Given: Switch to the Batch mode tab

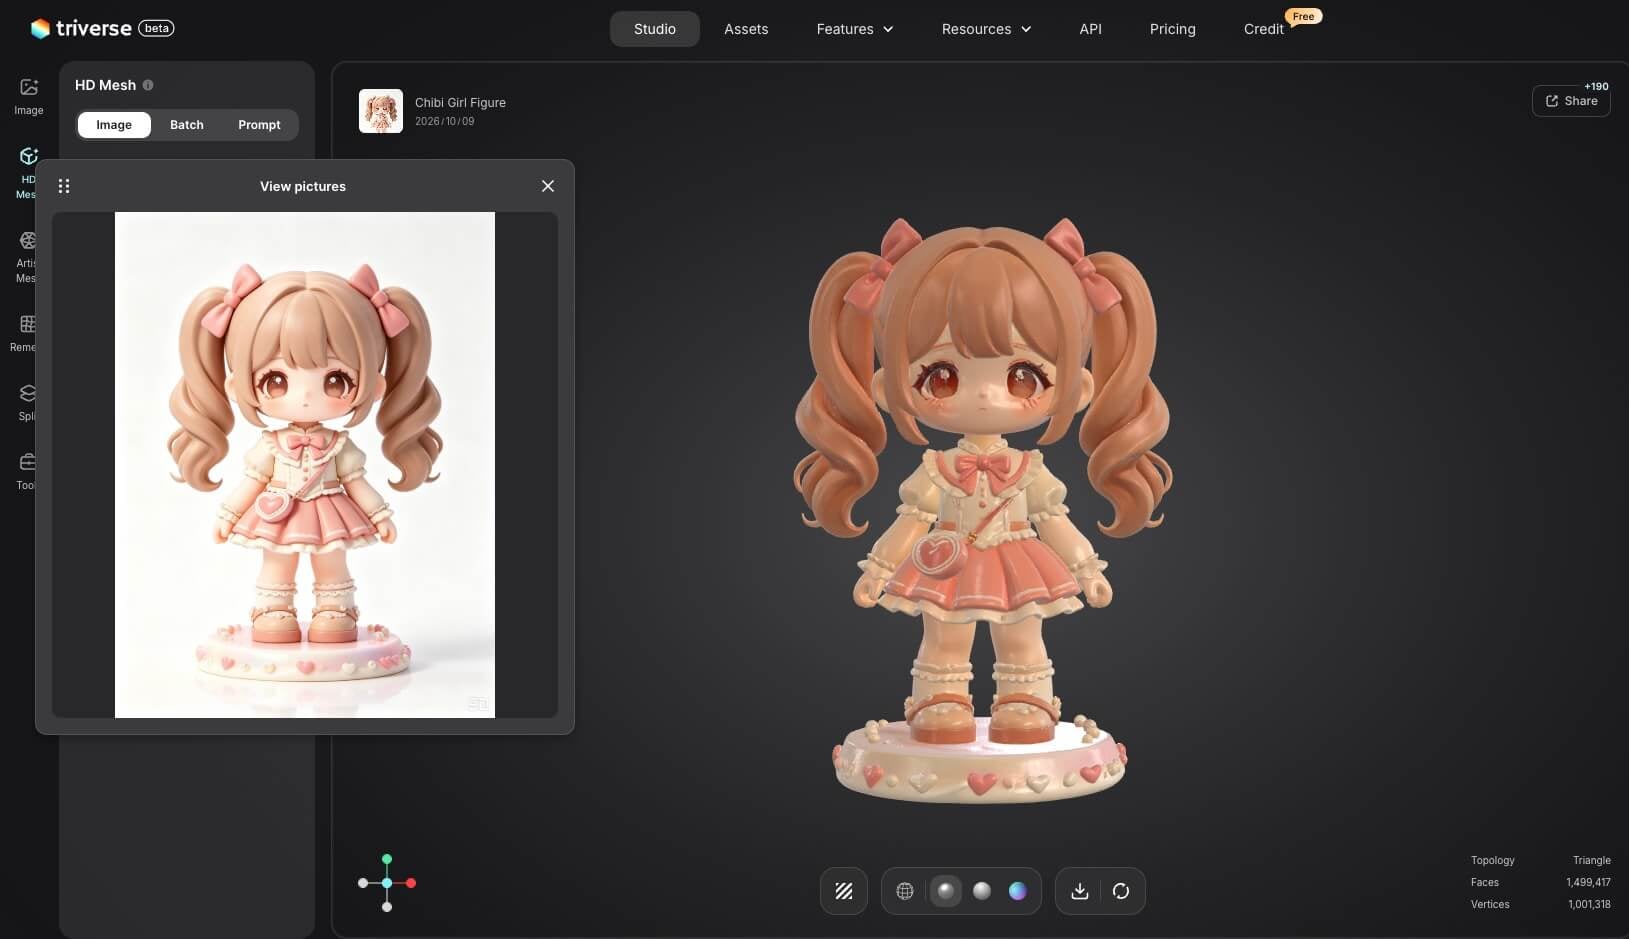Looking at the screenshot, I should point(187,125).
